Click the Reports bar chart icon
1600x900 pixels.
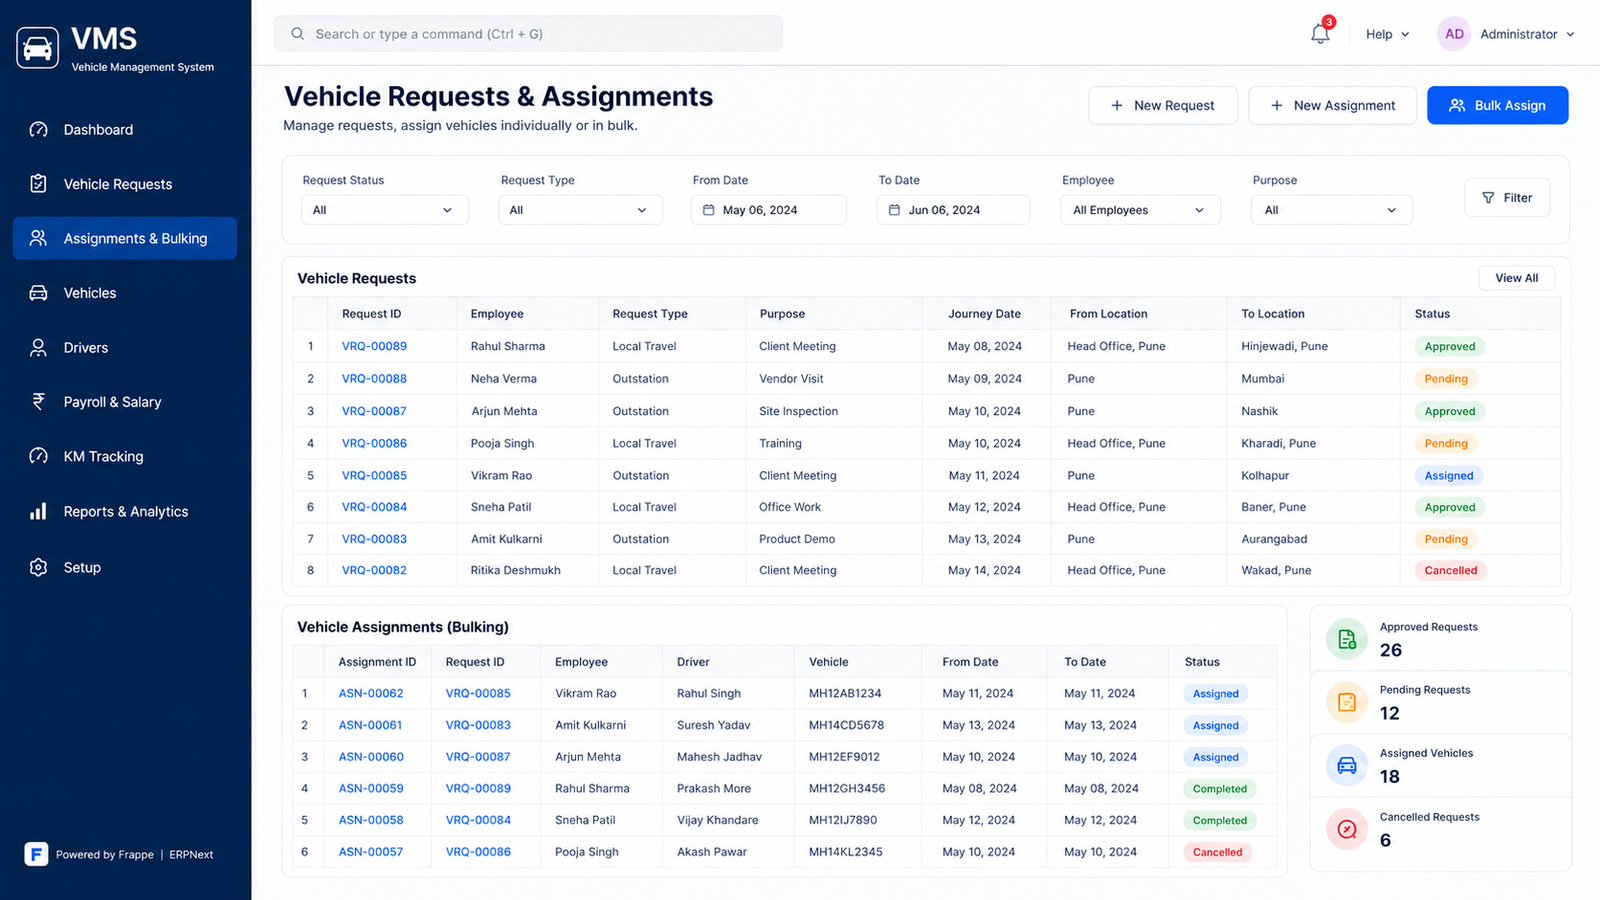click(x=38, y=511)
